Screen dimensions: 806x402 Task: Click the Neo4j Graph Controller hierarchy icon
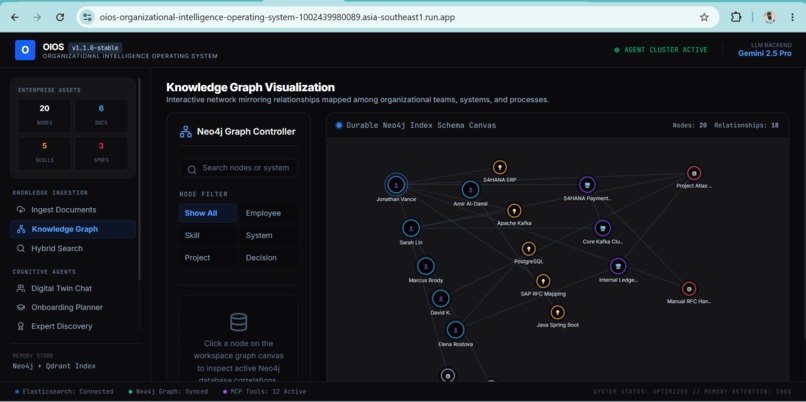coord(186,132)
